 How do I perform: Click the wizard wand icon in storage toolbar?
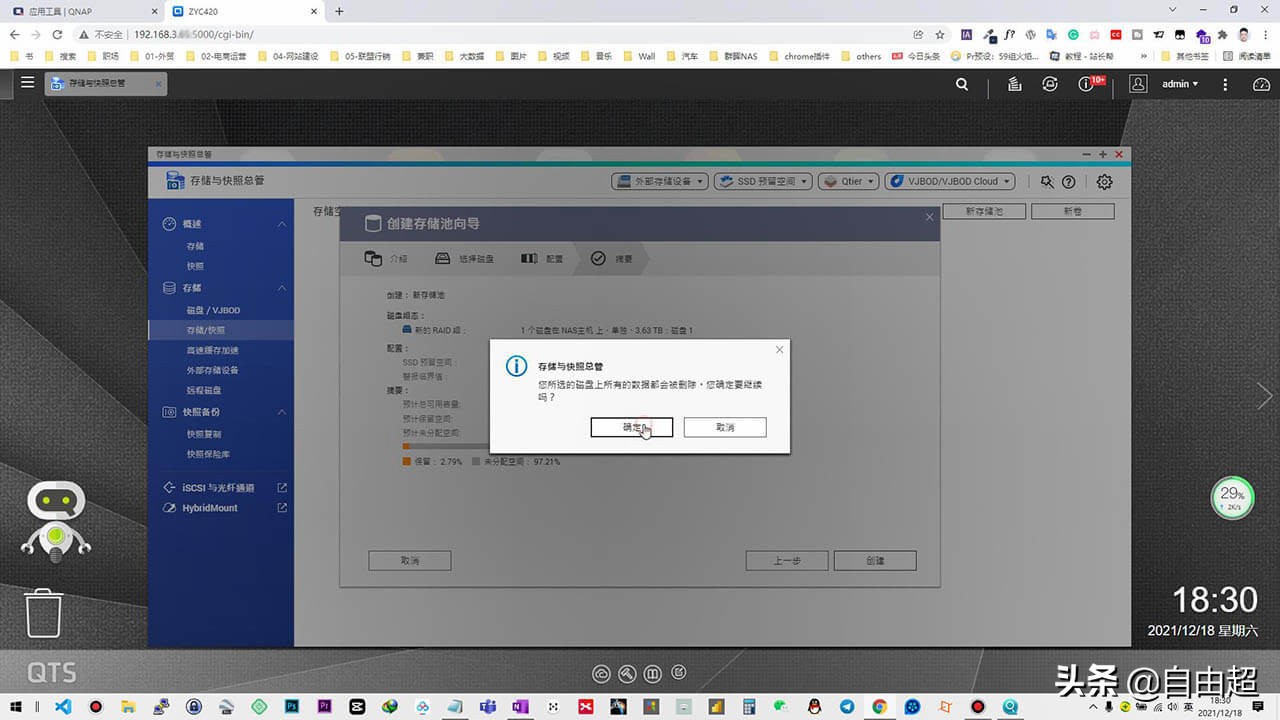tap(1047, 181)
